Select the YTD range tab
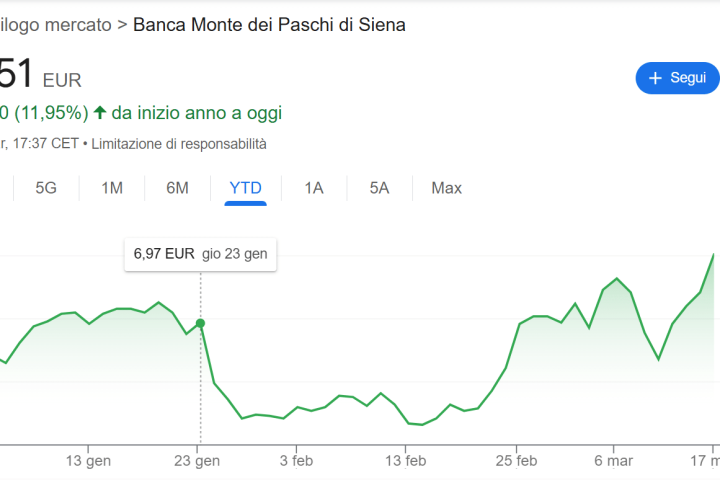This screenshot has height=480, width=720. click(x=245, y=187)
